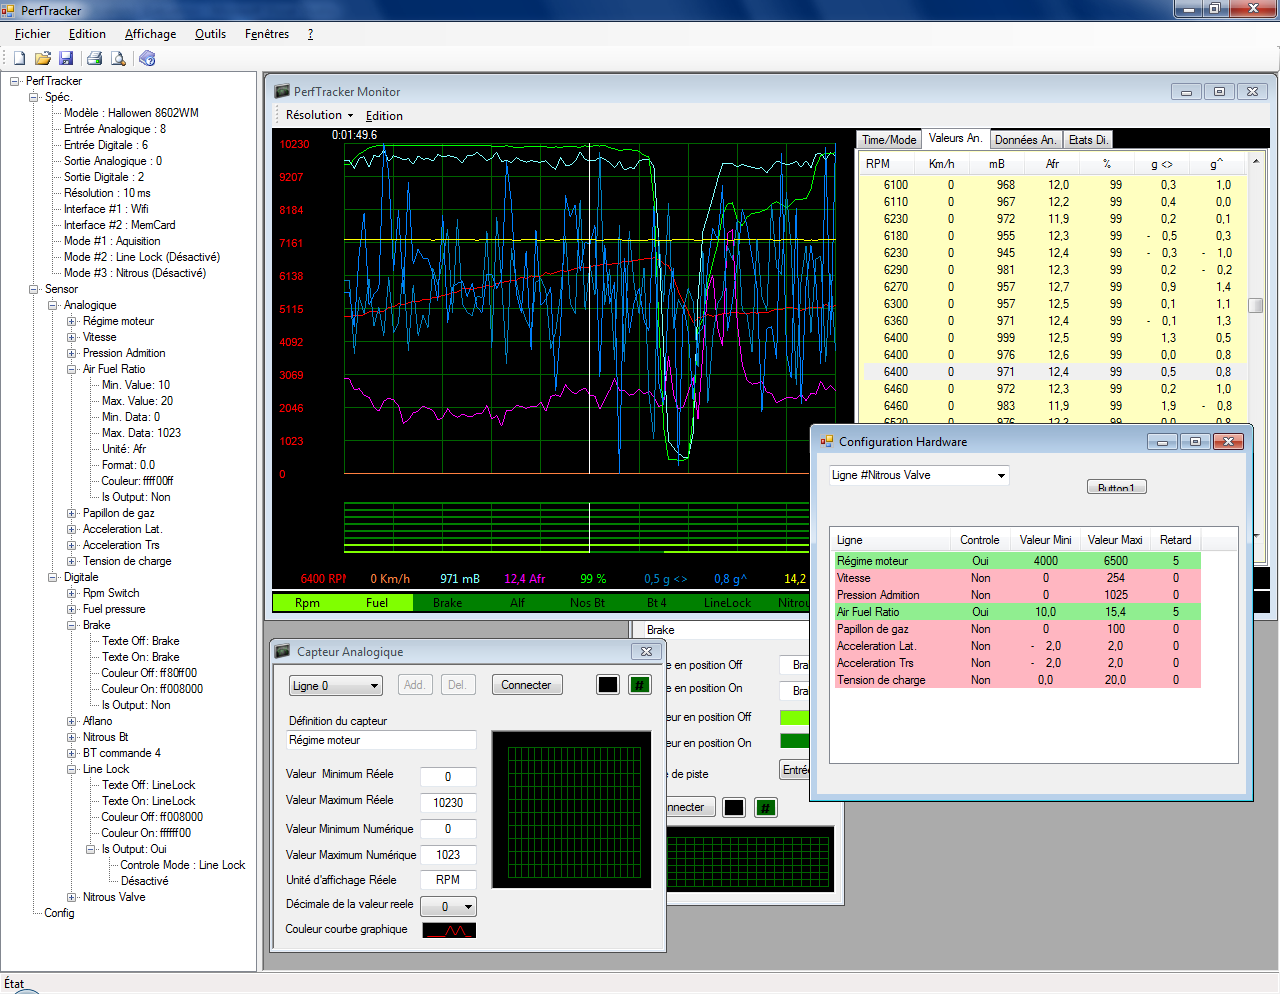Click the Configuration Hardware window title icon
The height and width of the screenshot is (994, 1280).
827,441
